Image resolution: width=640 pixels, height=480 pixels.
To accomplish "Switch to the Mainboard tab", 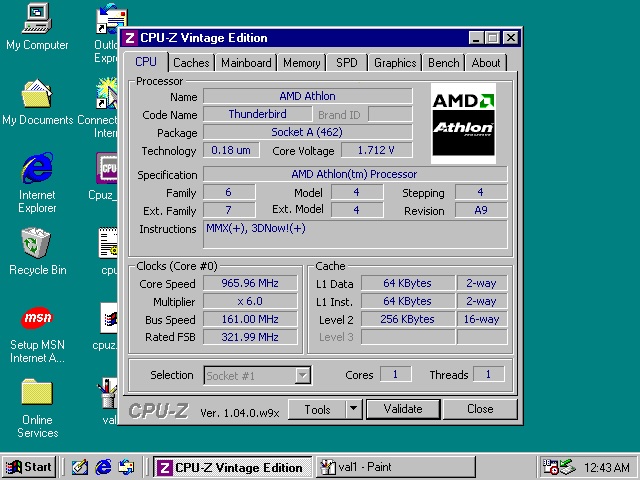I will [246, 63].
